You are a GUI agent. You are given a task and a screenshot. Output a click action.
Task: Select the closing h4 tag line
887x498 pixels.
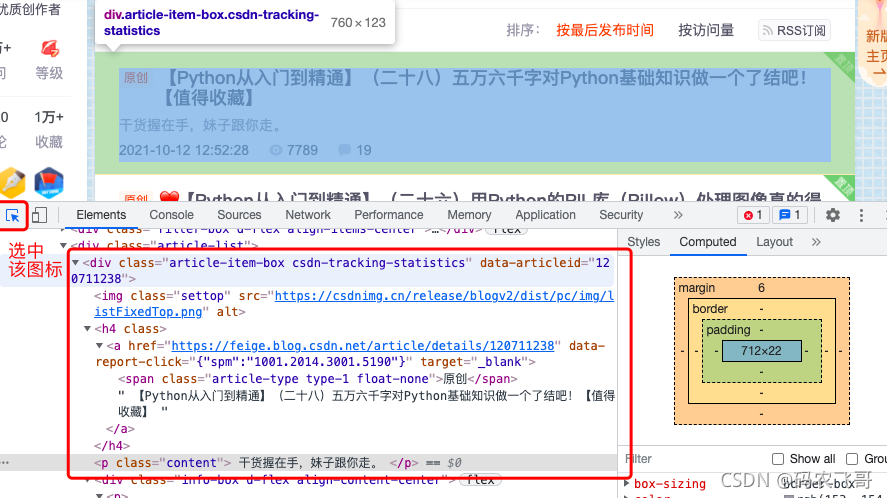(112, 446)
